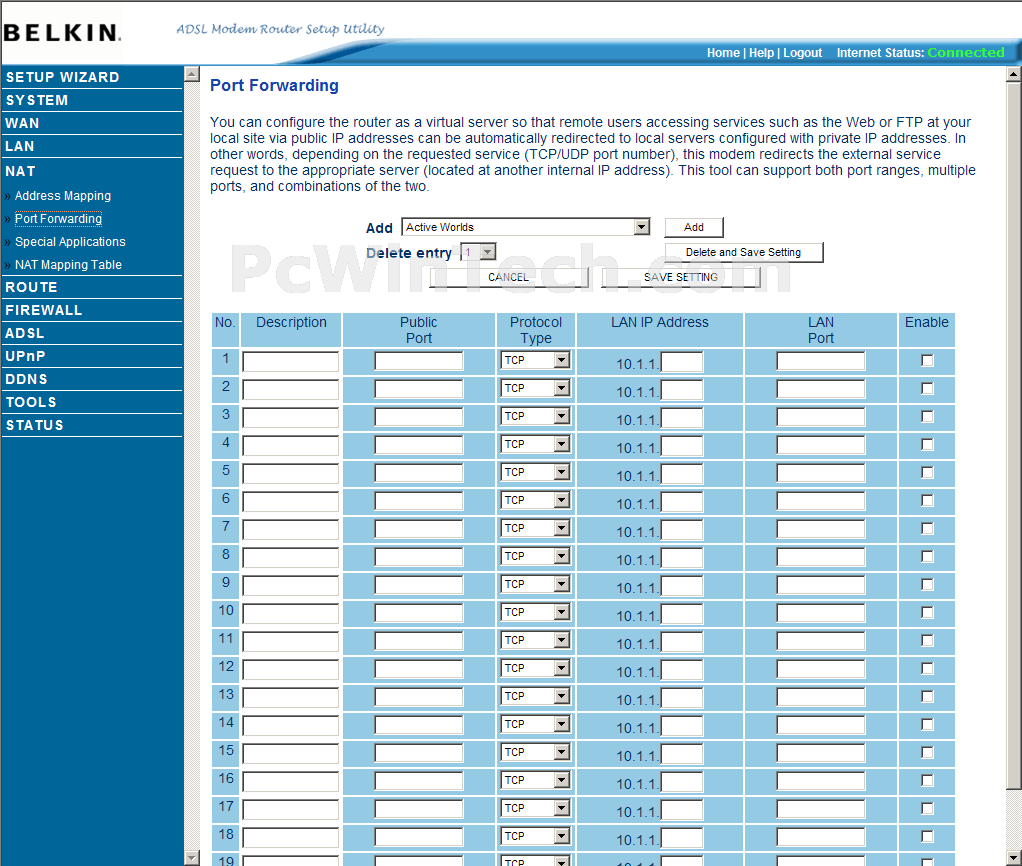Open the Port Forwarding sidebar link

pyautogui.click(x=58, y=219)
